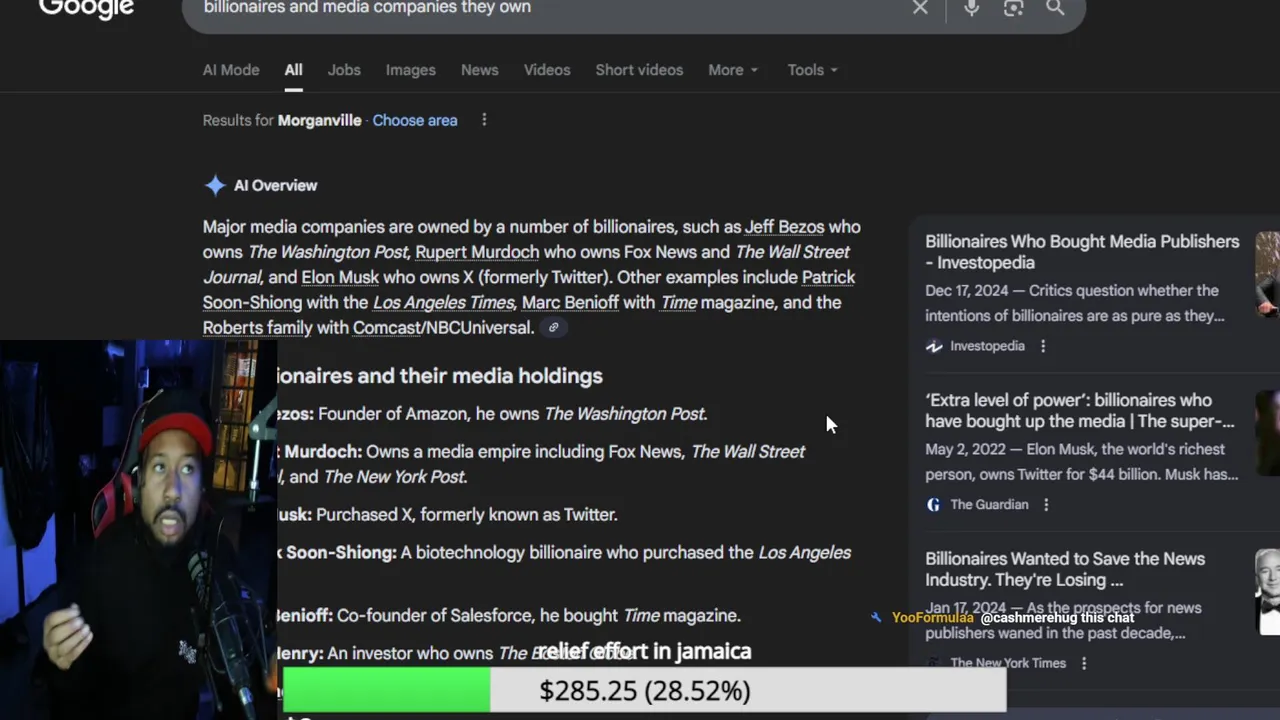Click the 'relief effort in jamaica' overlay text

click(x=644, y=651)
